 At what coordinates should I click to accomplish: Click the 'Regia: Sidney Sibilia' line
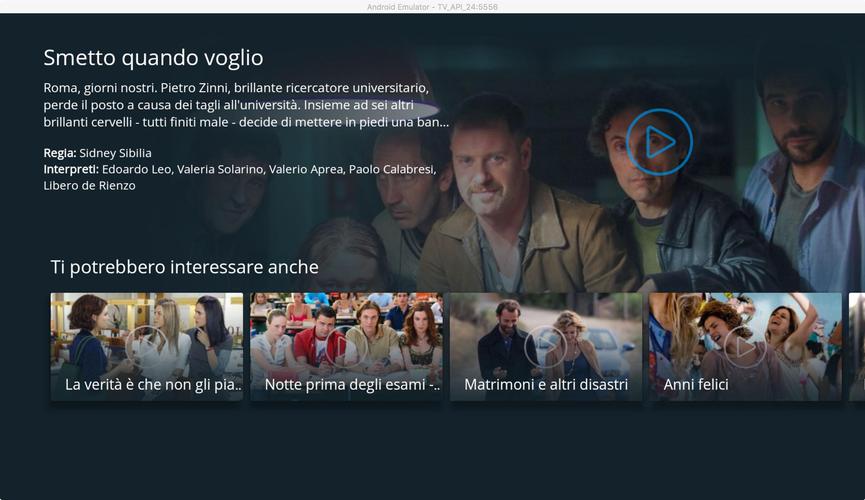pyautogui.click(x=98, y=153)
